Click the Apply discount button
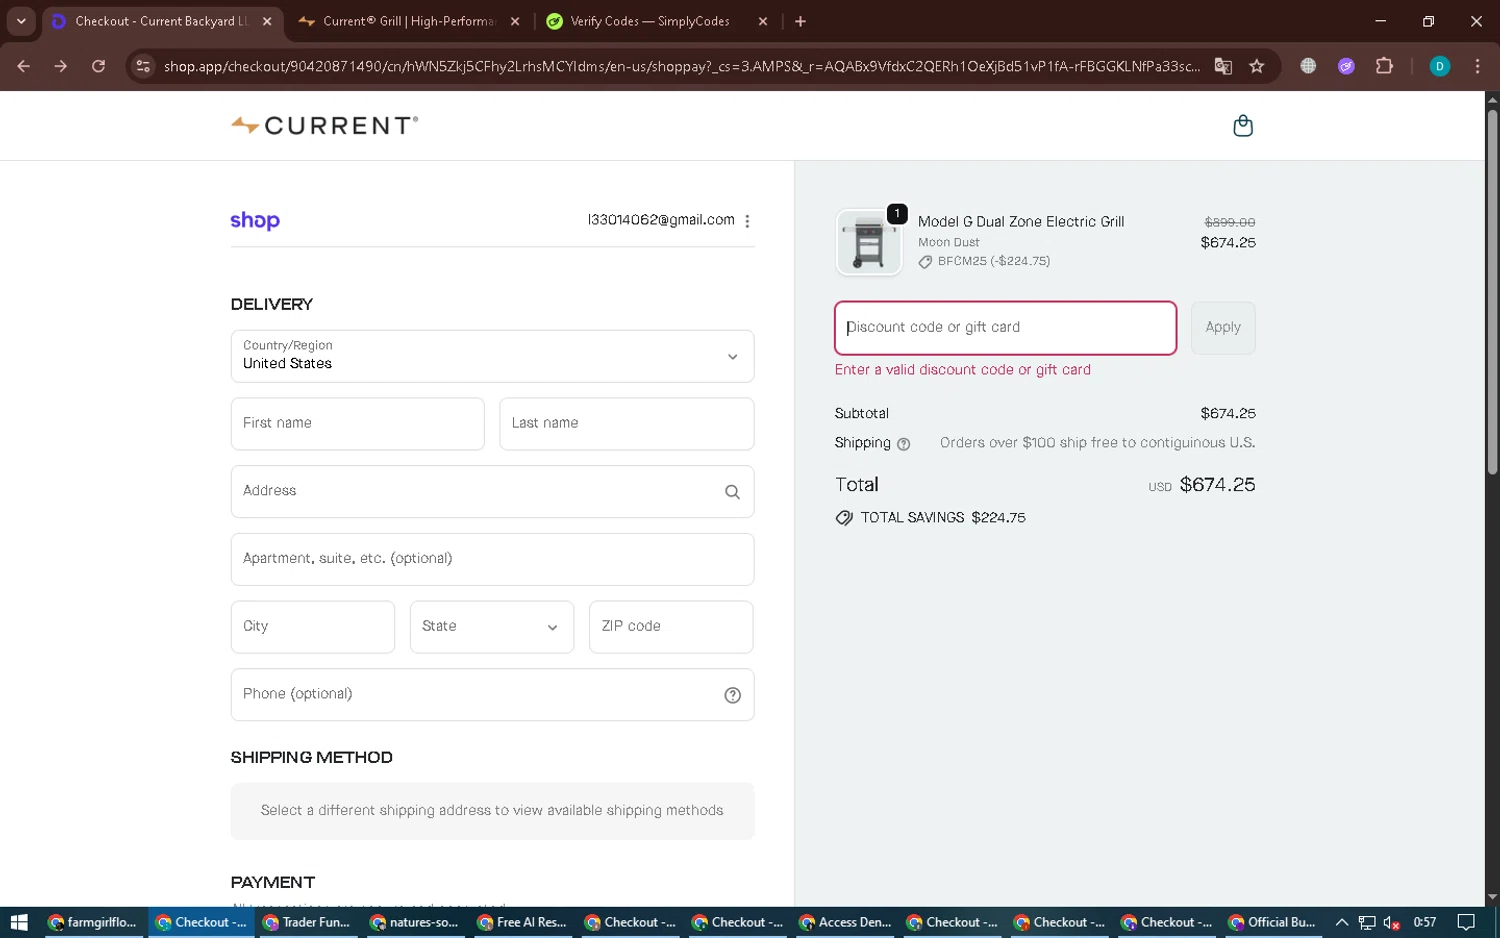Image resolution: width=1500 pixels, height=938 pixels. 1223,328
